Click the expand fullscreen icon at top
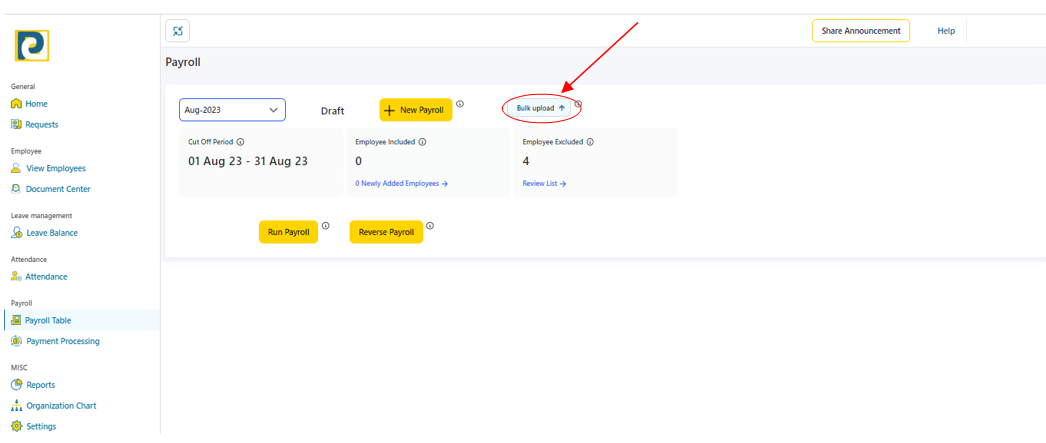1046x443 pixels. pyautogui.click(x=177, y=31)
